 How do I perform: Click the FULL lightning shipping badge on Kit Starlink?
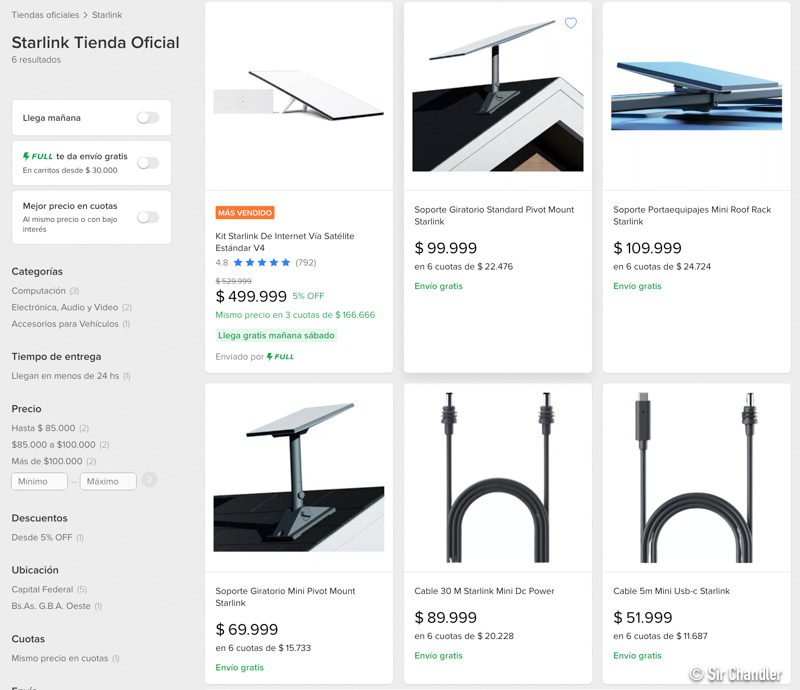(280, 357)
